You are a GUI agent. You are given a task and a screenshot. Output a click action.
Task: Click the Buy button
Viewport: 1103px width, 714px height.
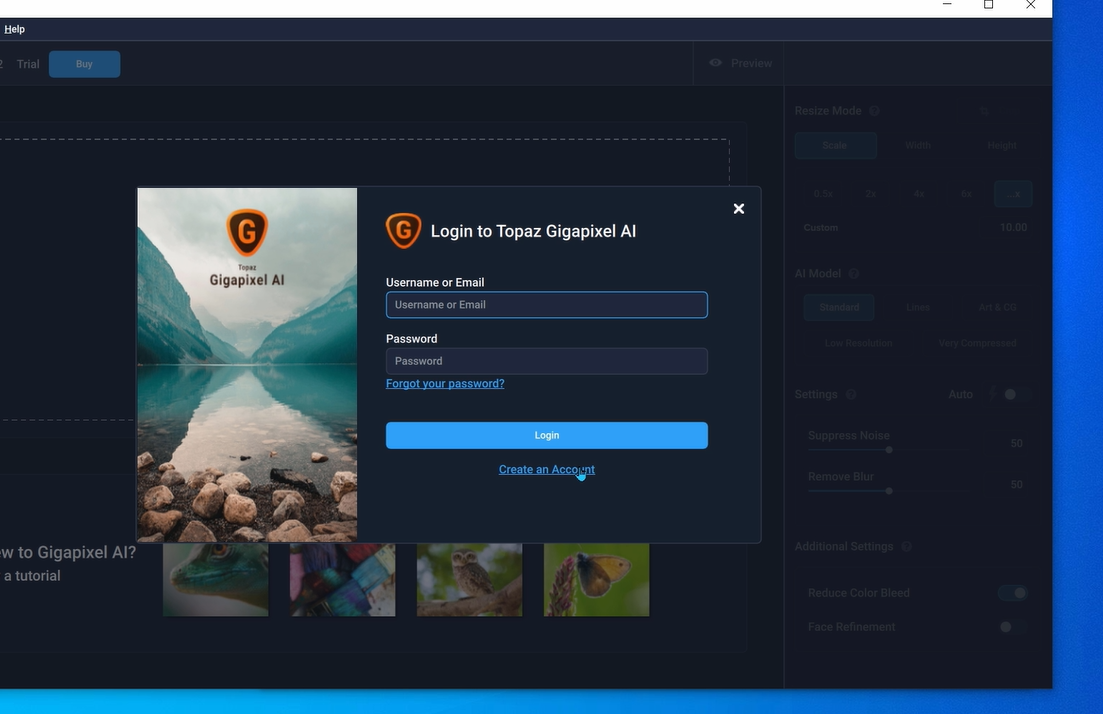pyautogui.click(x=84, y=64)
